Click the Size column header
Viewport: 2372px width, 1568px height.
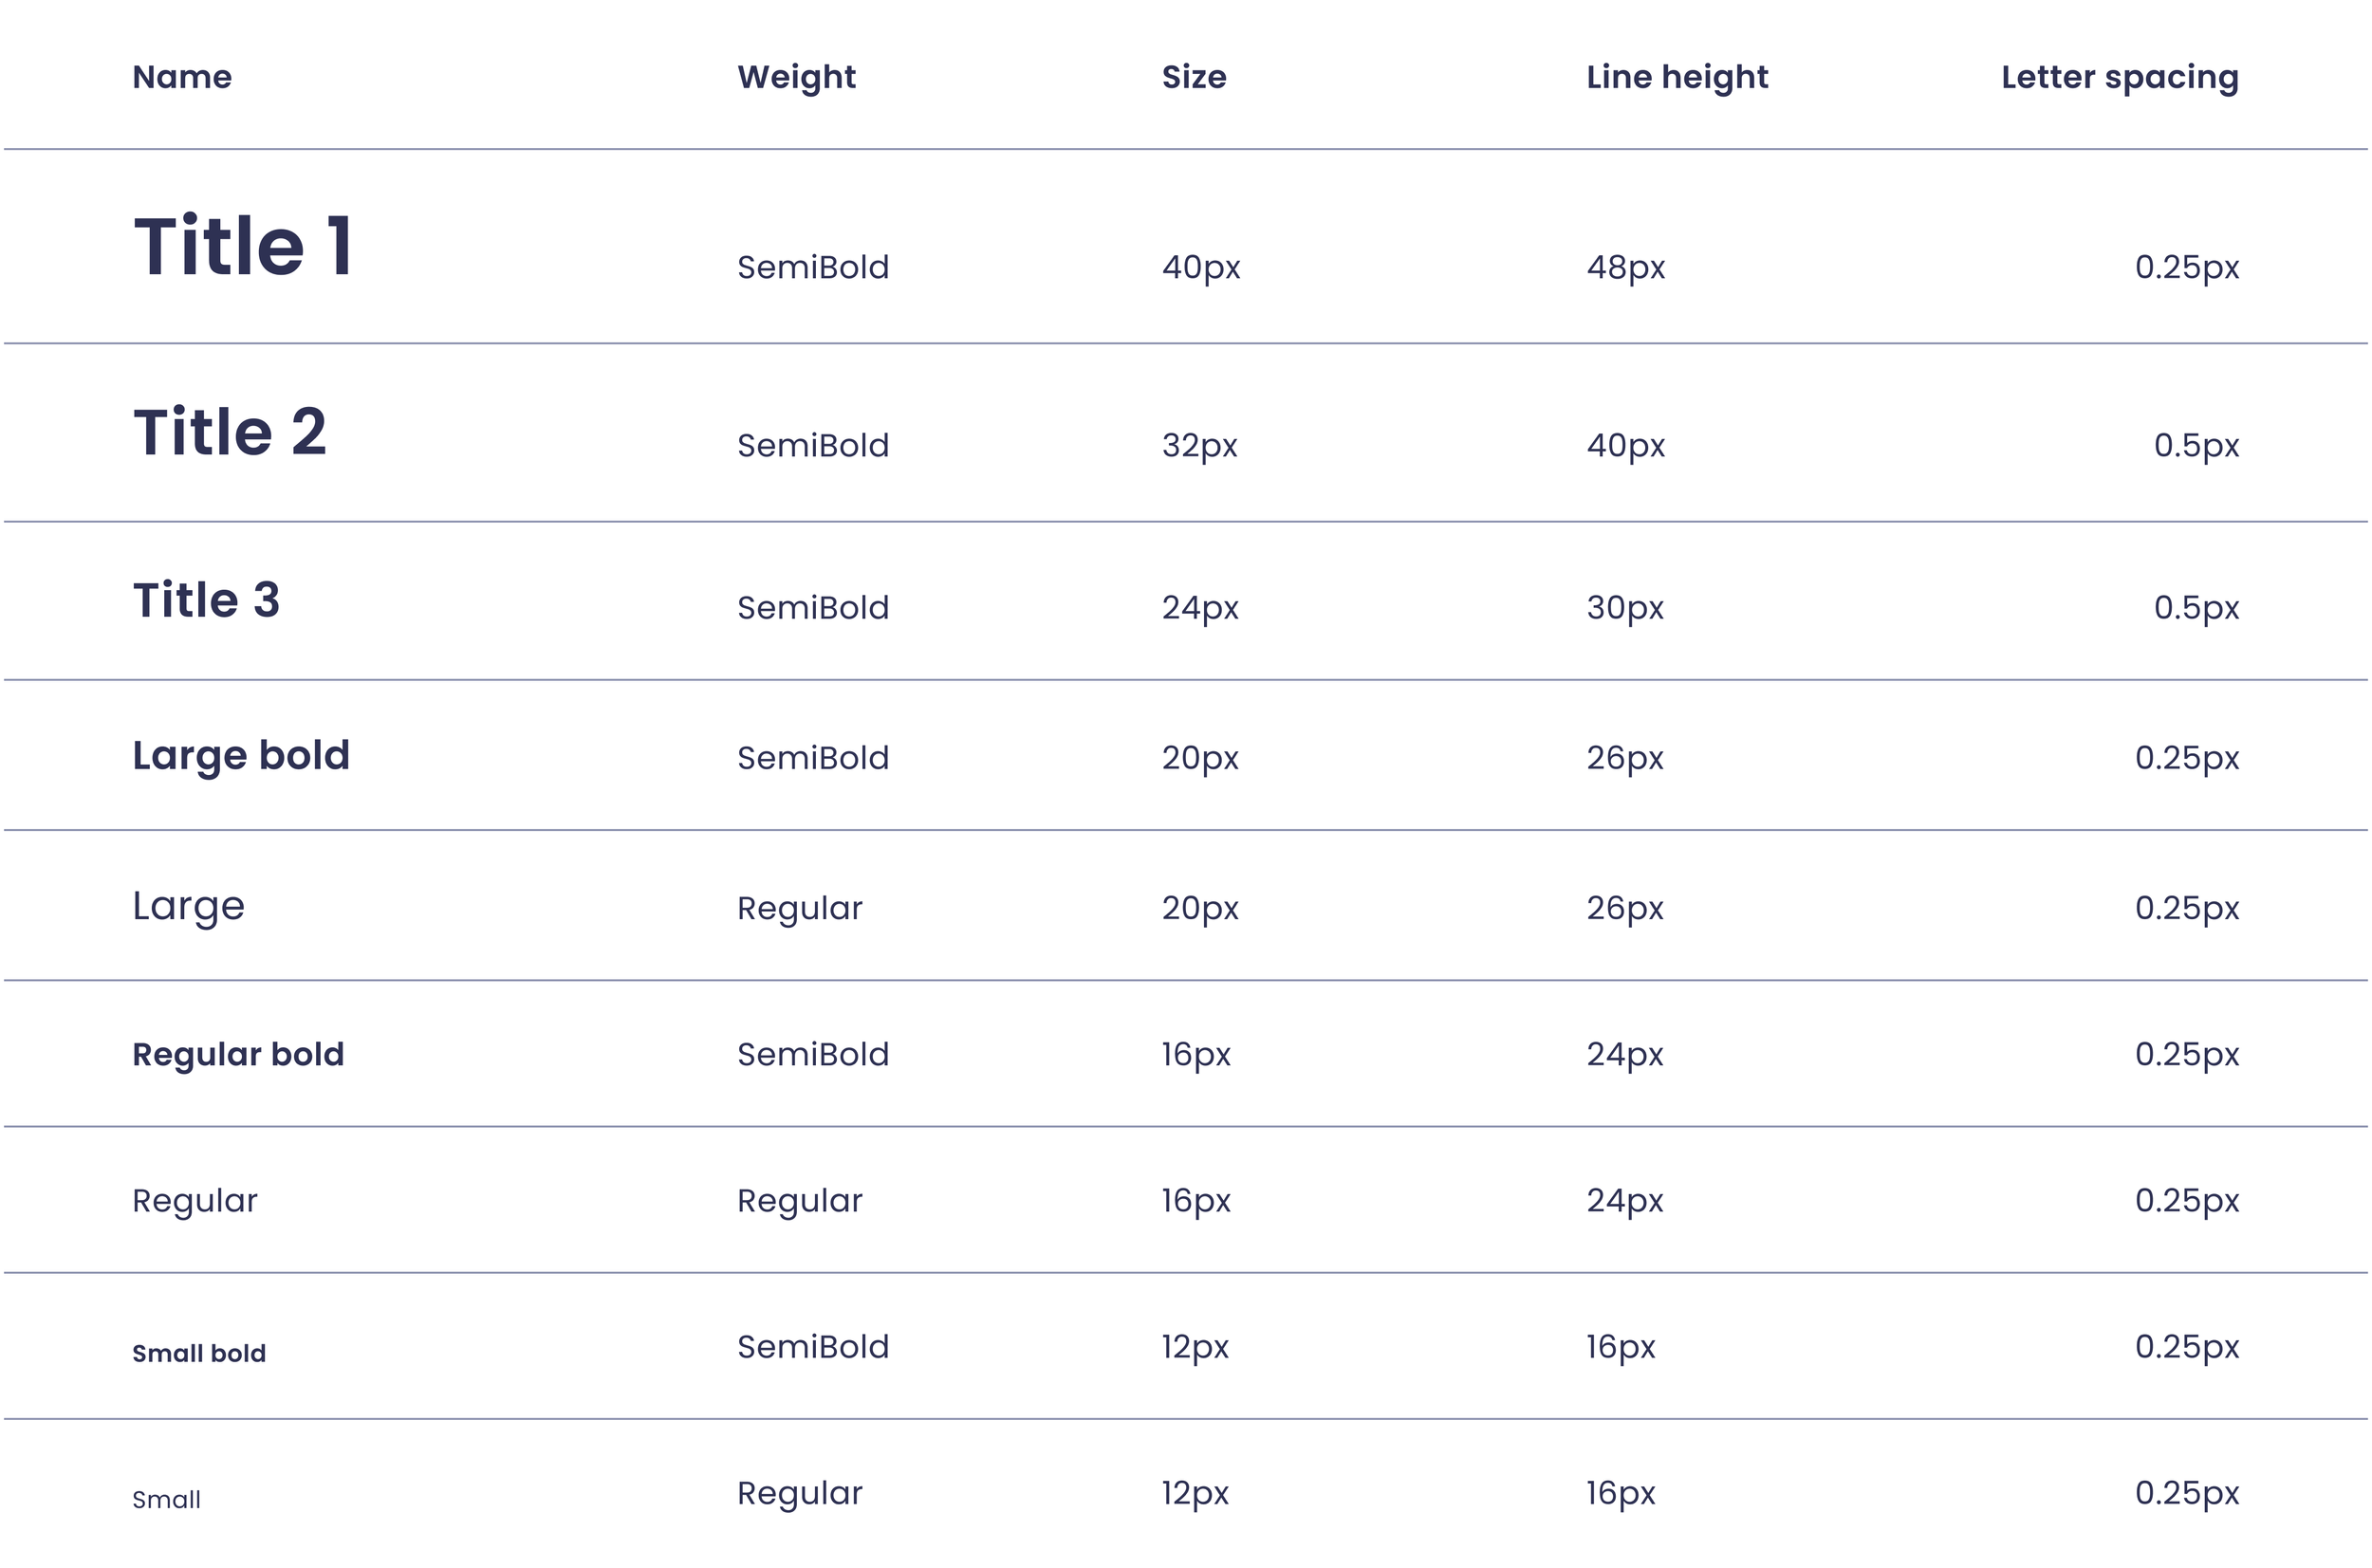pyautogui.click(x=1194, y=77)
